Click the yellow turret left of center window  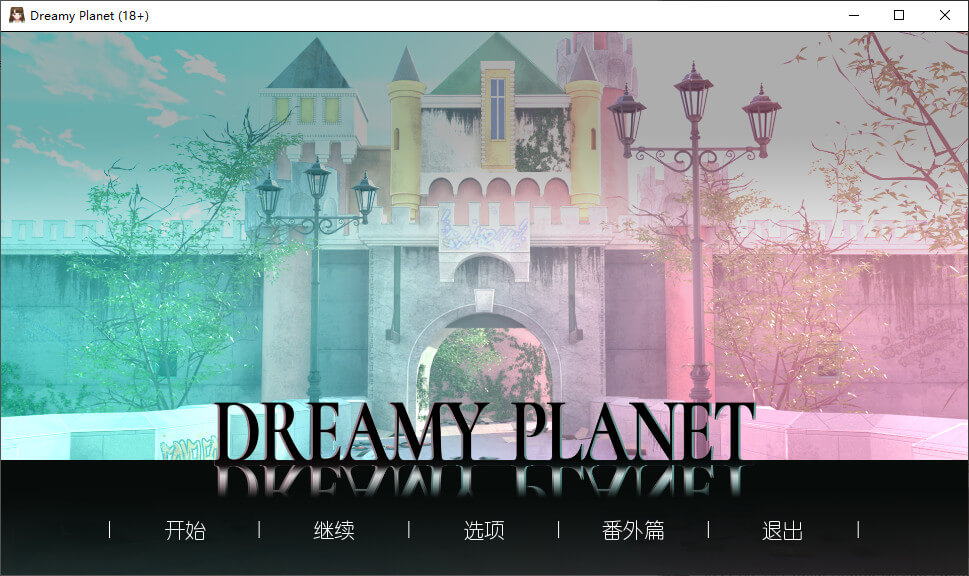(x=406, y=140)
